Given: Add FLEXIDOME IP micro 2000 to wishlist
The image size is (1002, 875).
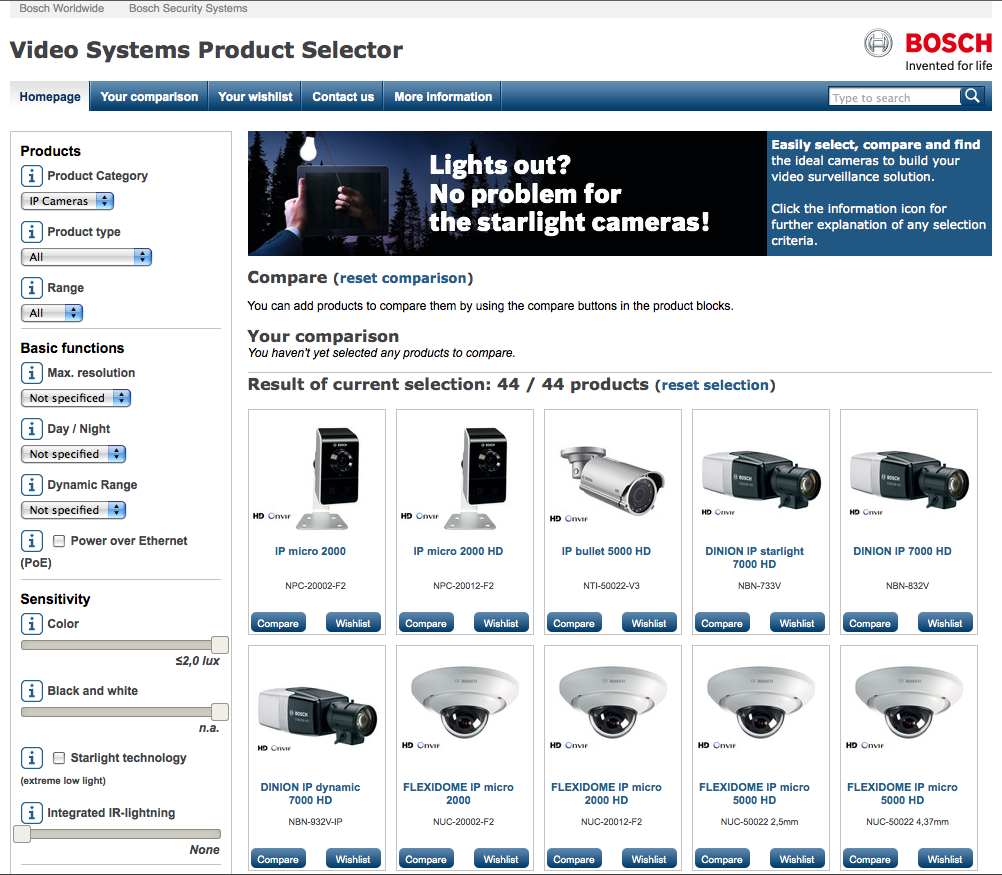Looking at the screenshot, I should [x=501, y=860].
